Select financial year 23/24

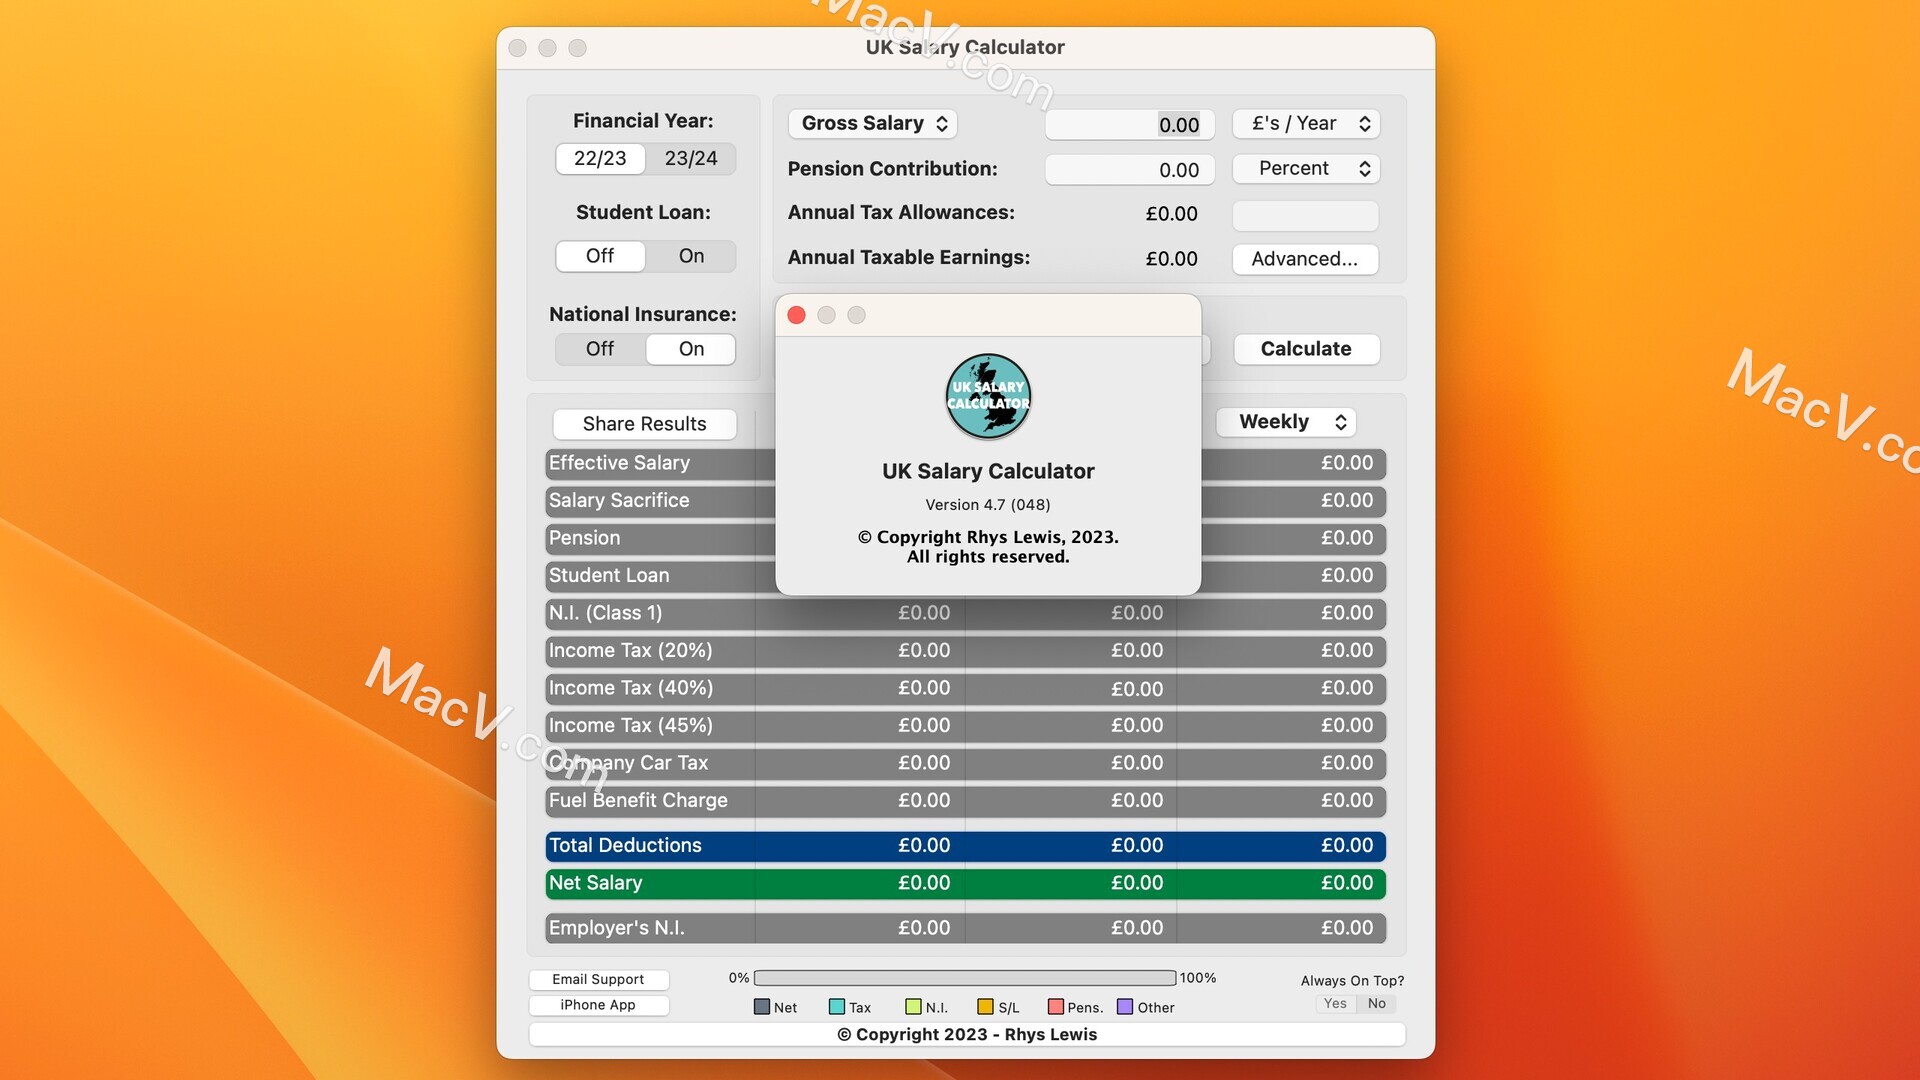(x=691, y=159)
